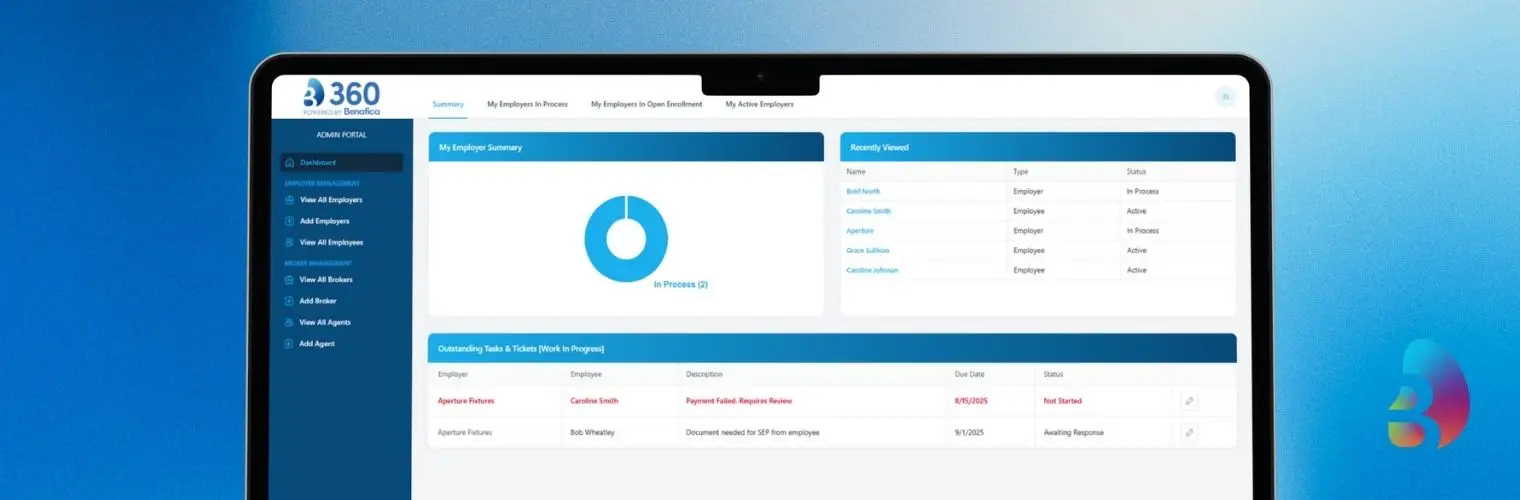This screenshot has width=1520, height=500.
Task: Open the My Employers In Process tab
Action: coord(527,104)
